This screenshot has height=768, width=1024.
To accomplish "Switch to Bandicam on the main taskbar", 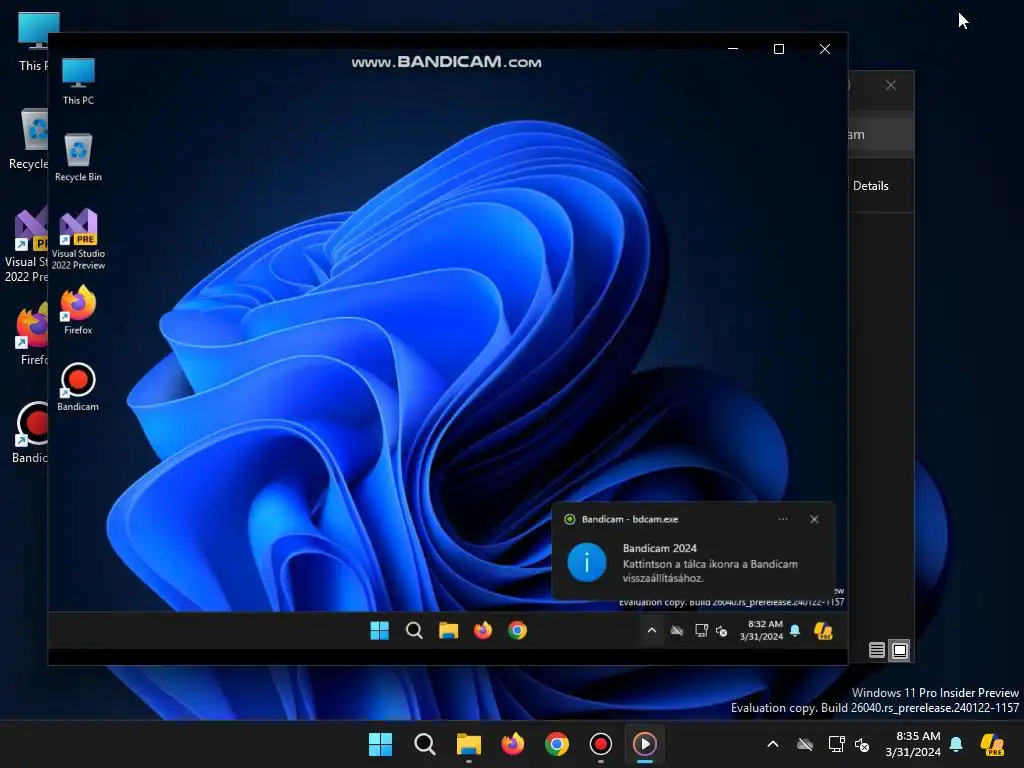I will (601, 744).
